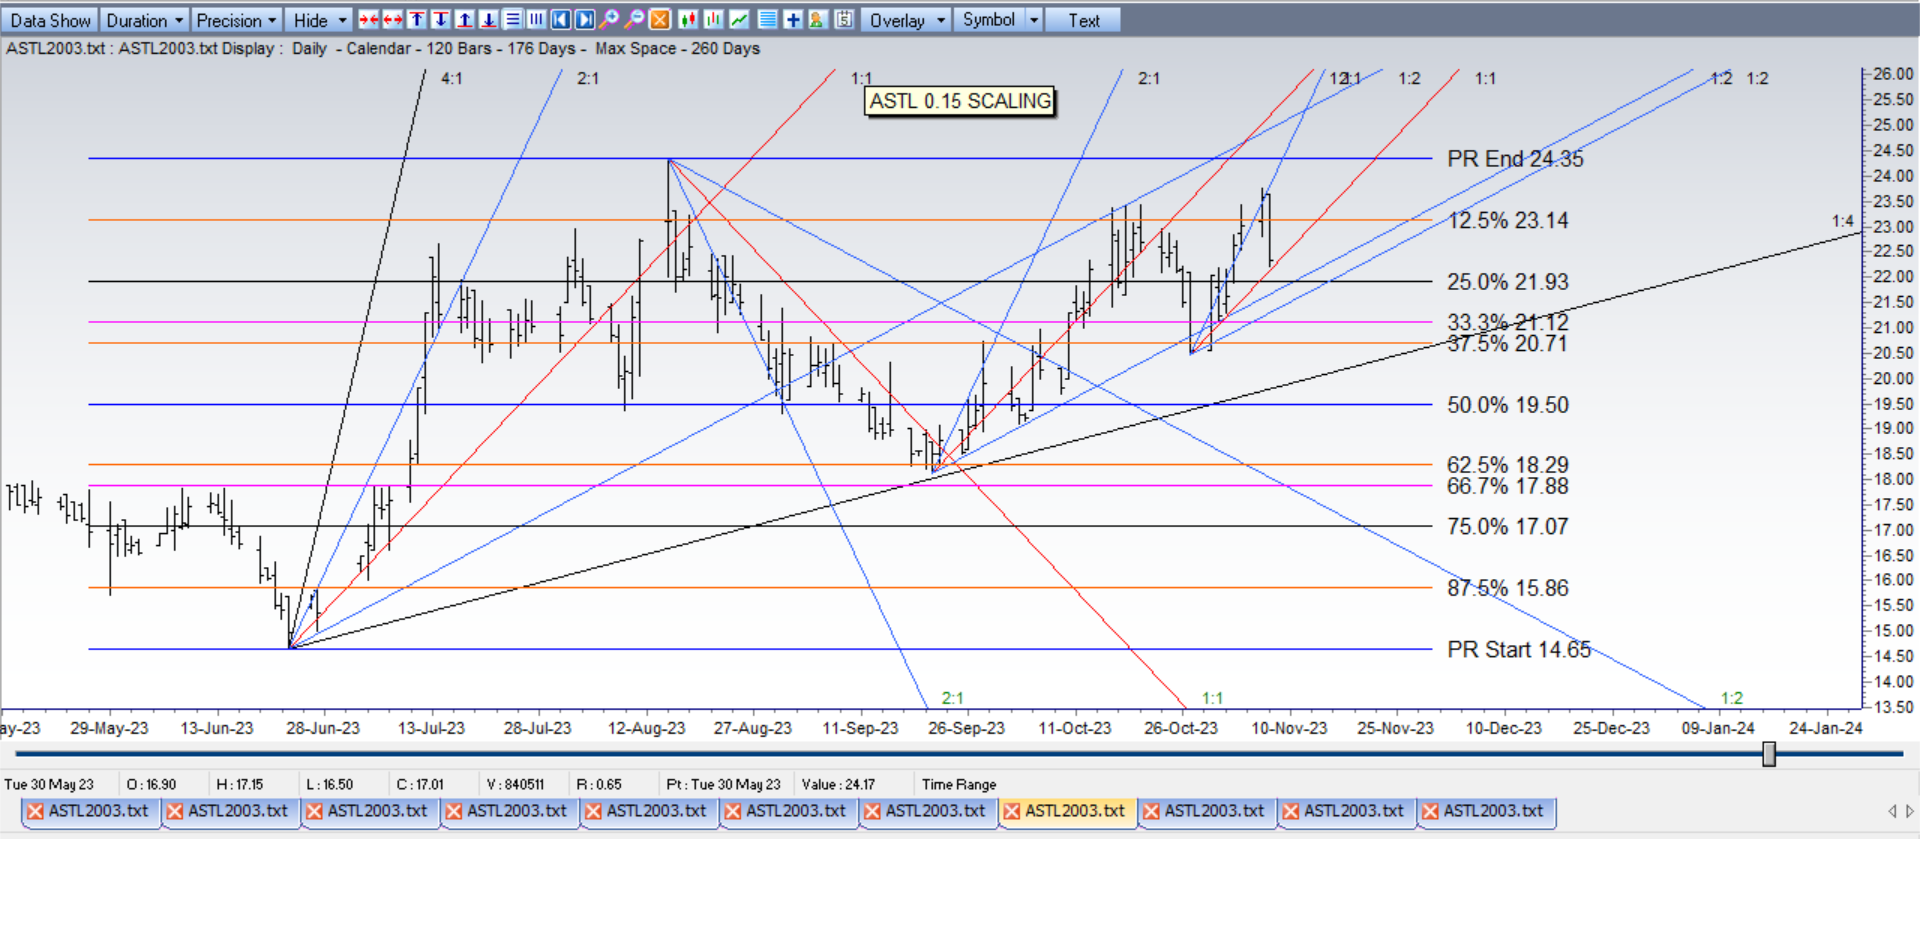Click the calendar page icon in toolbar

click(x=844, y=20)
